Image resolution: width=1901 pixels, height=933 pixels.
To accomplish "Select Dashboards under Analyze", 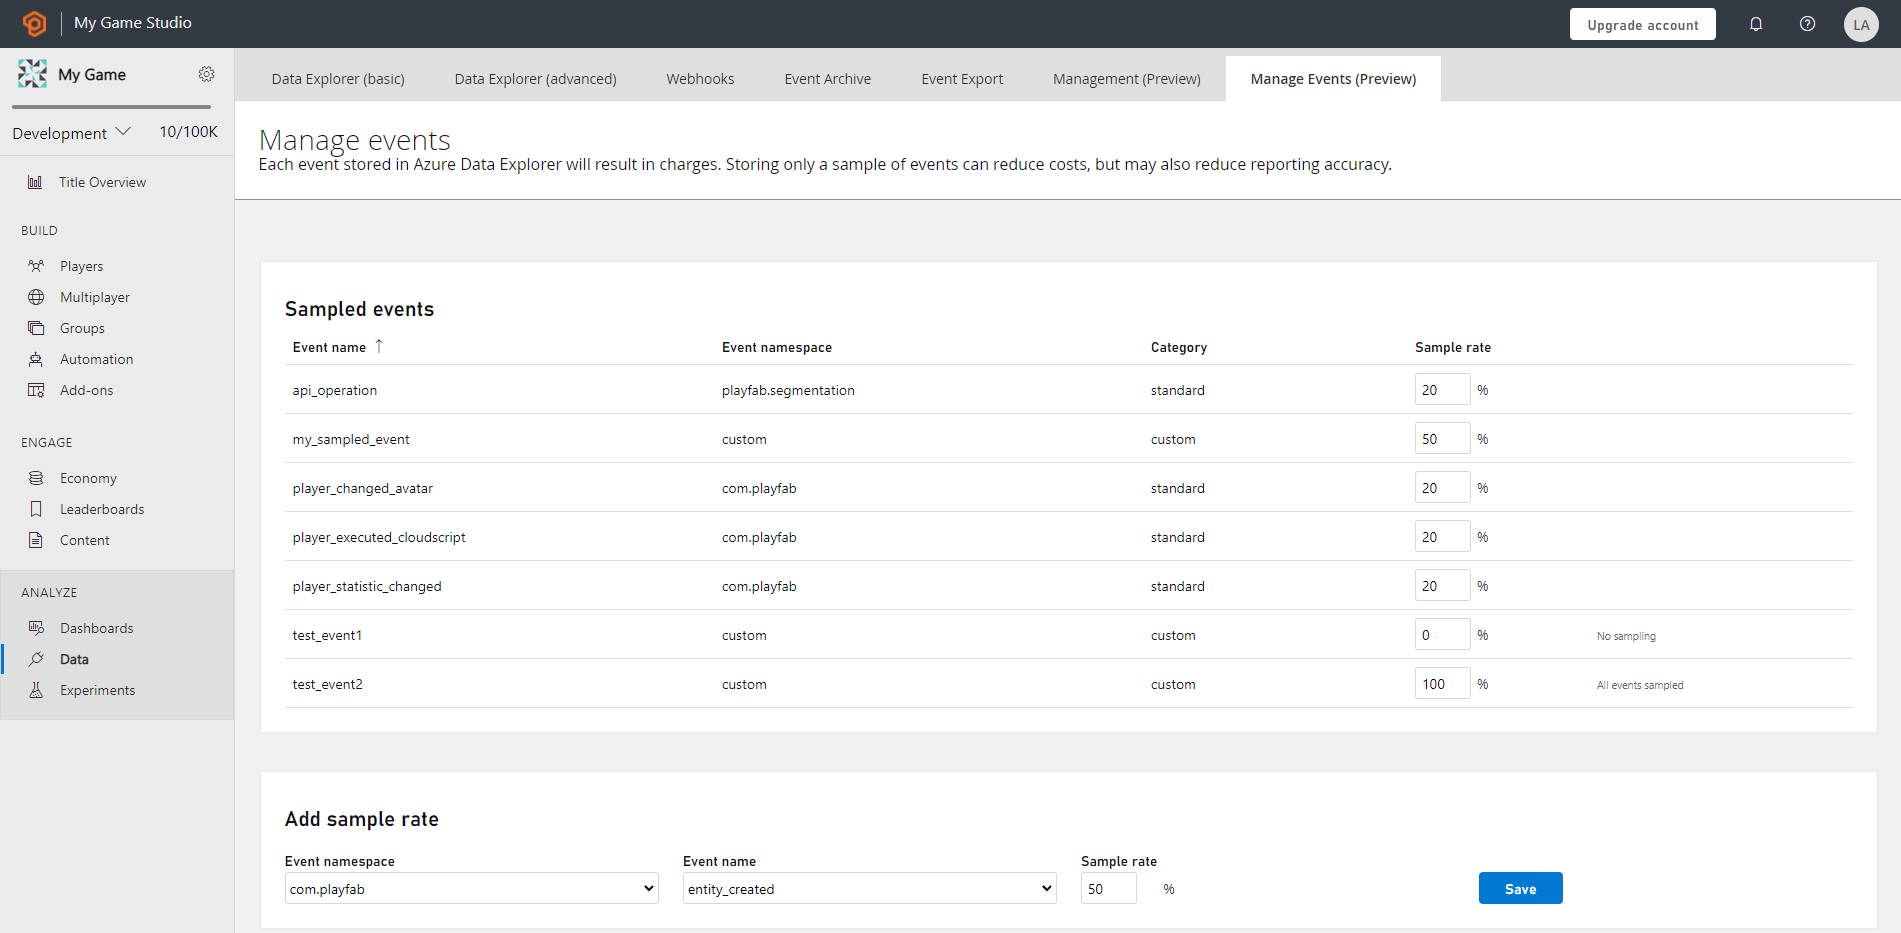I will coord(97,627).
